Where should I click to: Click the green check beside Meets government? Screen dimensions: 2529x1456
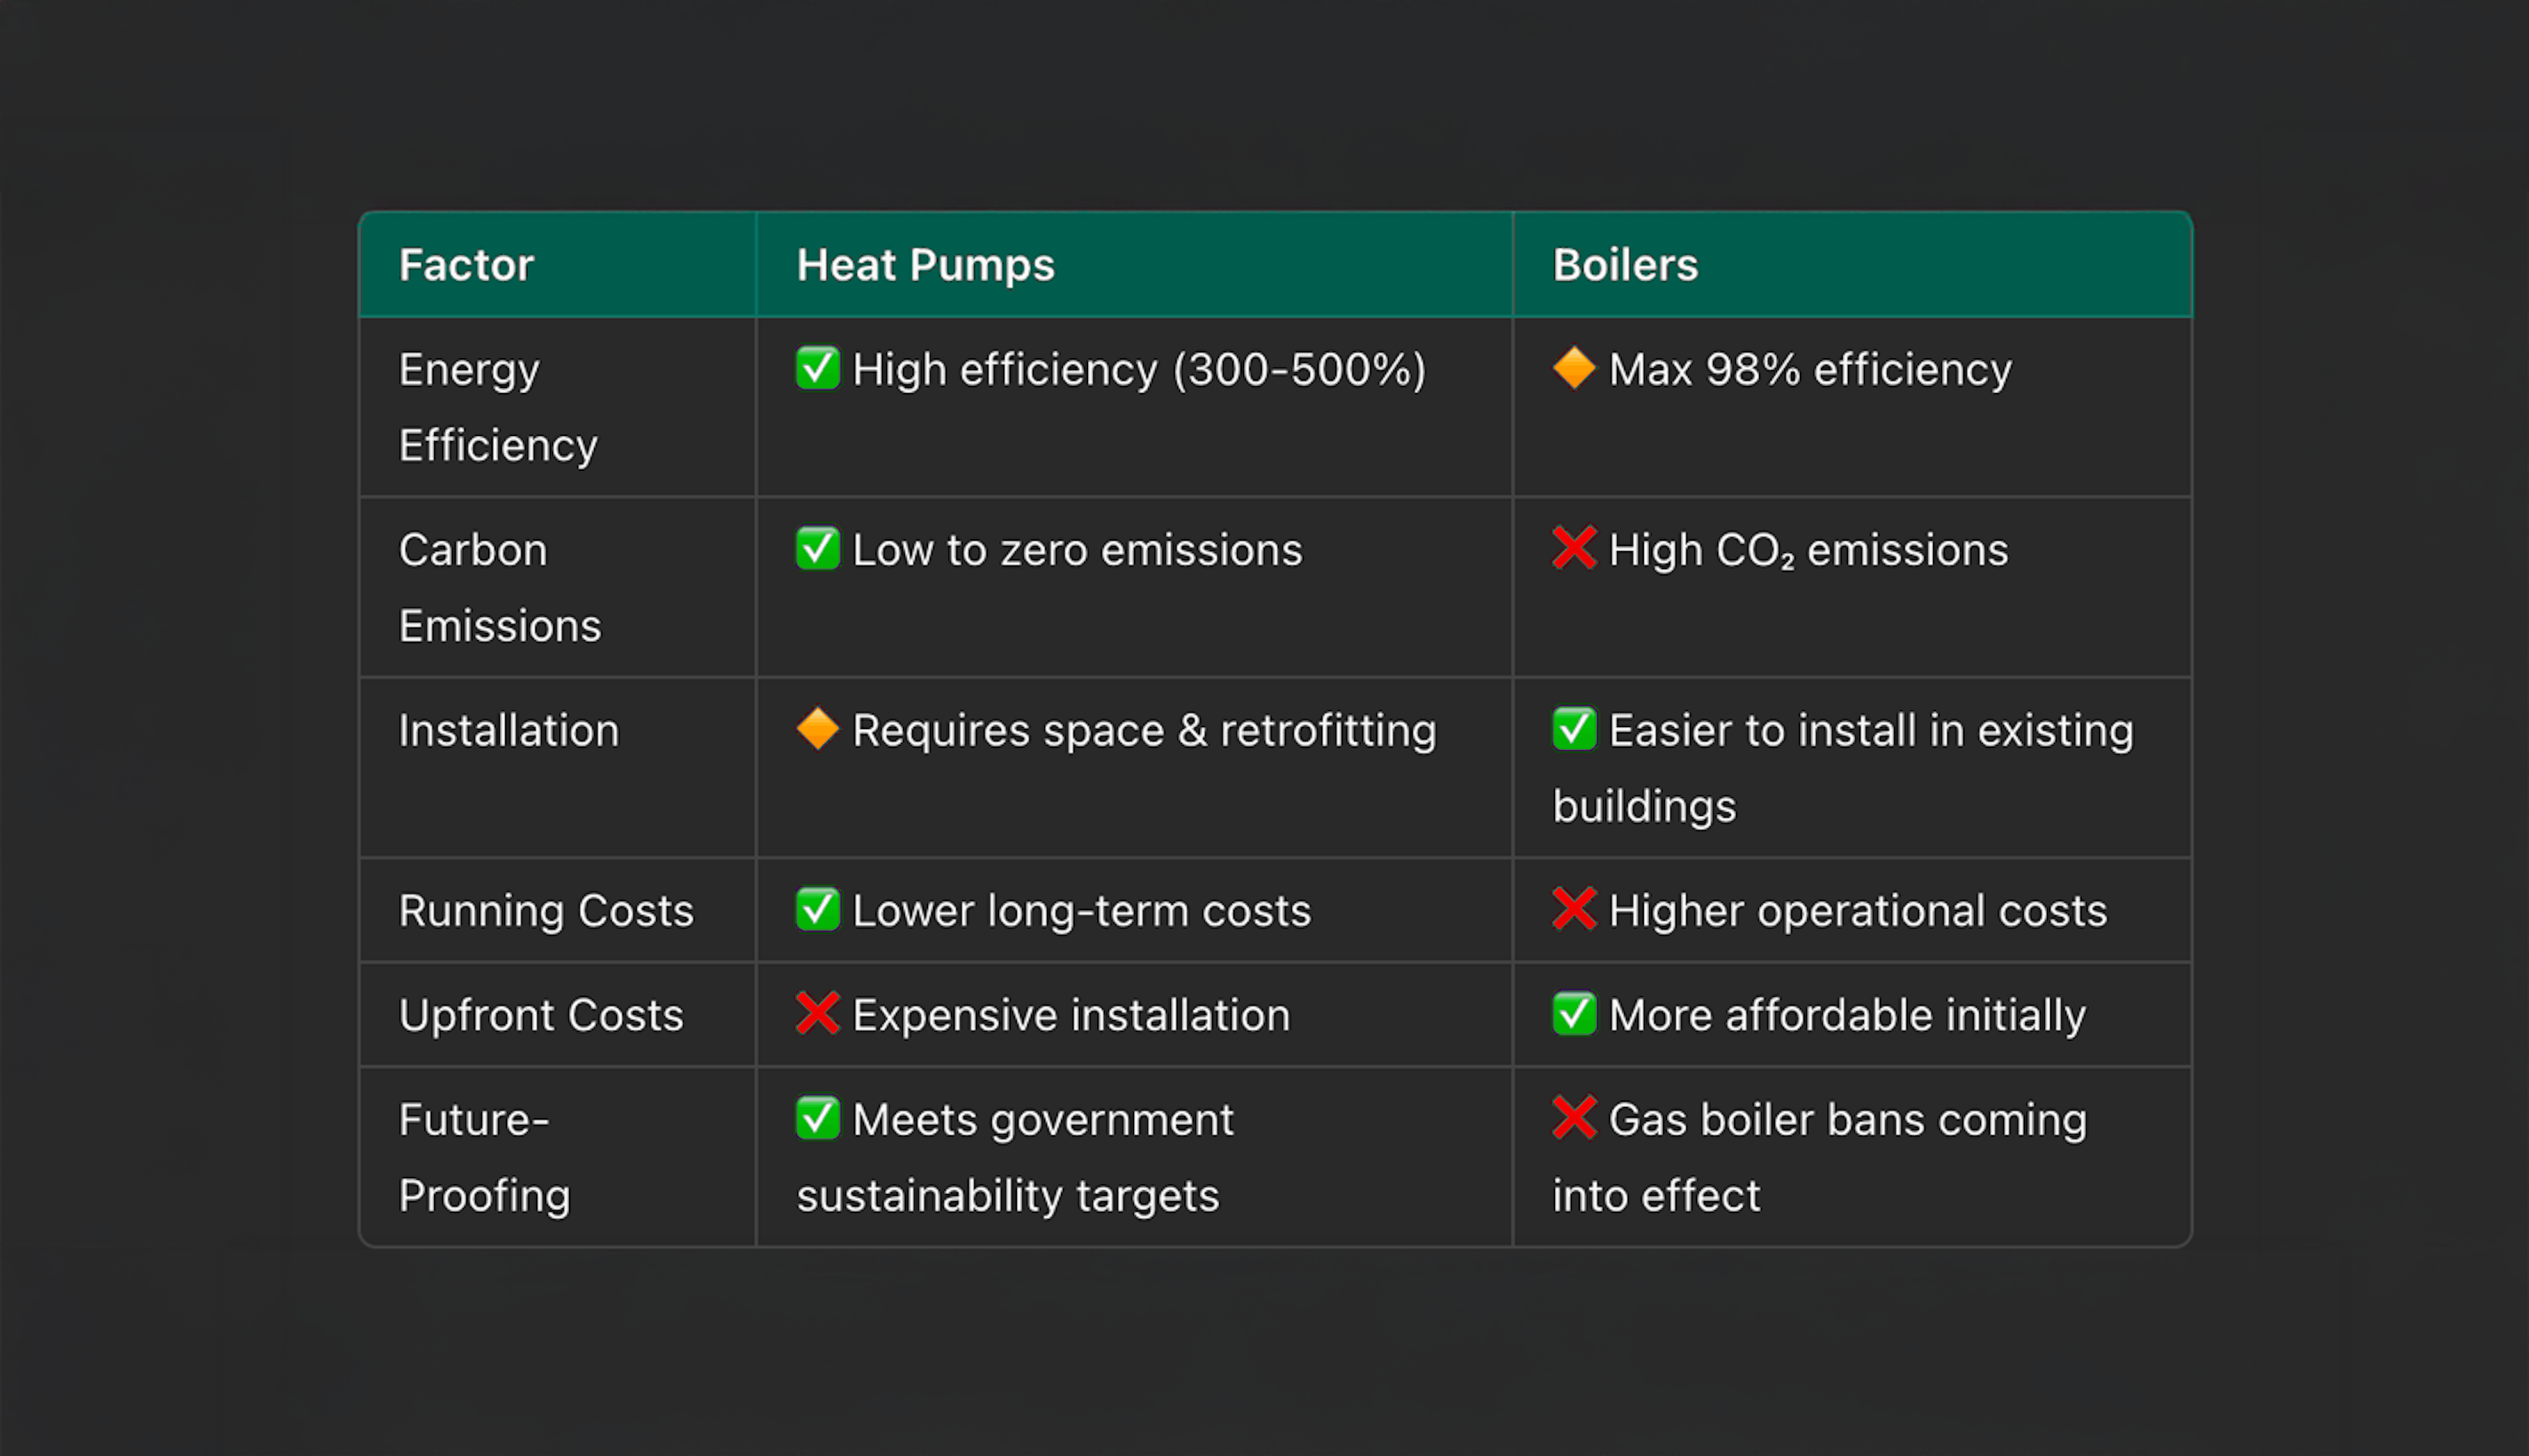tap(817, 1118)
